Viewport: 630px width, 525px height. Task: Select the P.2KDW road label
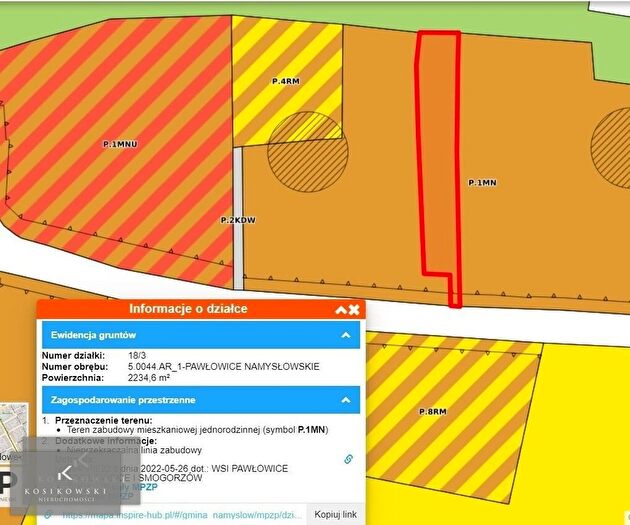click(x=238, y=220)
